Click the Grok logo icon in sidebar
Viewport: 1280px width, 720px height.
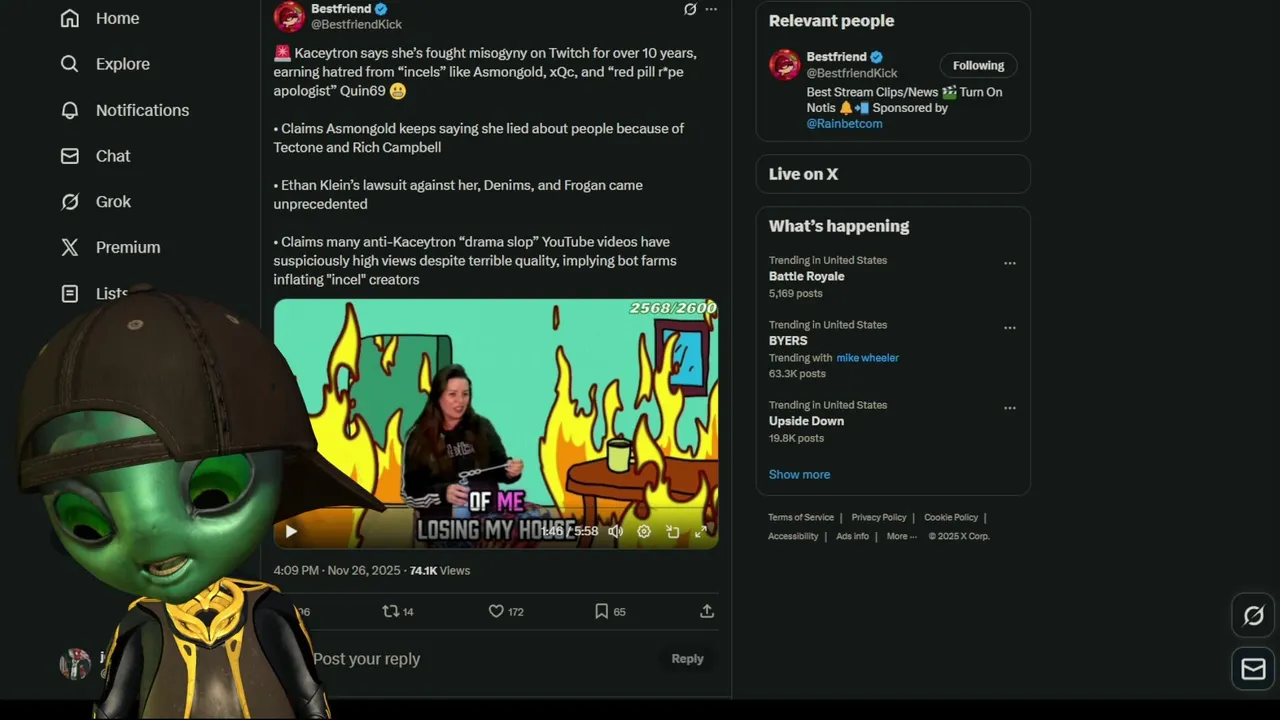pyautogui.click(x=70, y=202)
